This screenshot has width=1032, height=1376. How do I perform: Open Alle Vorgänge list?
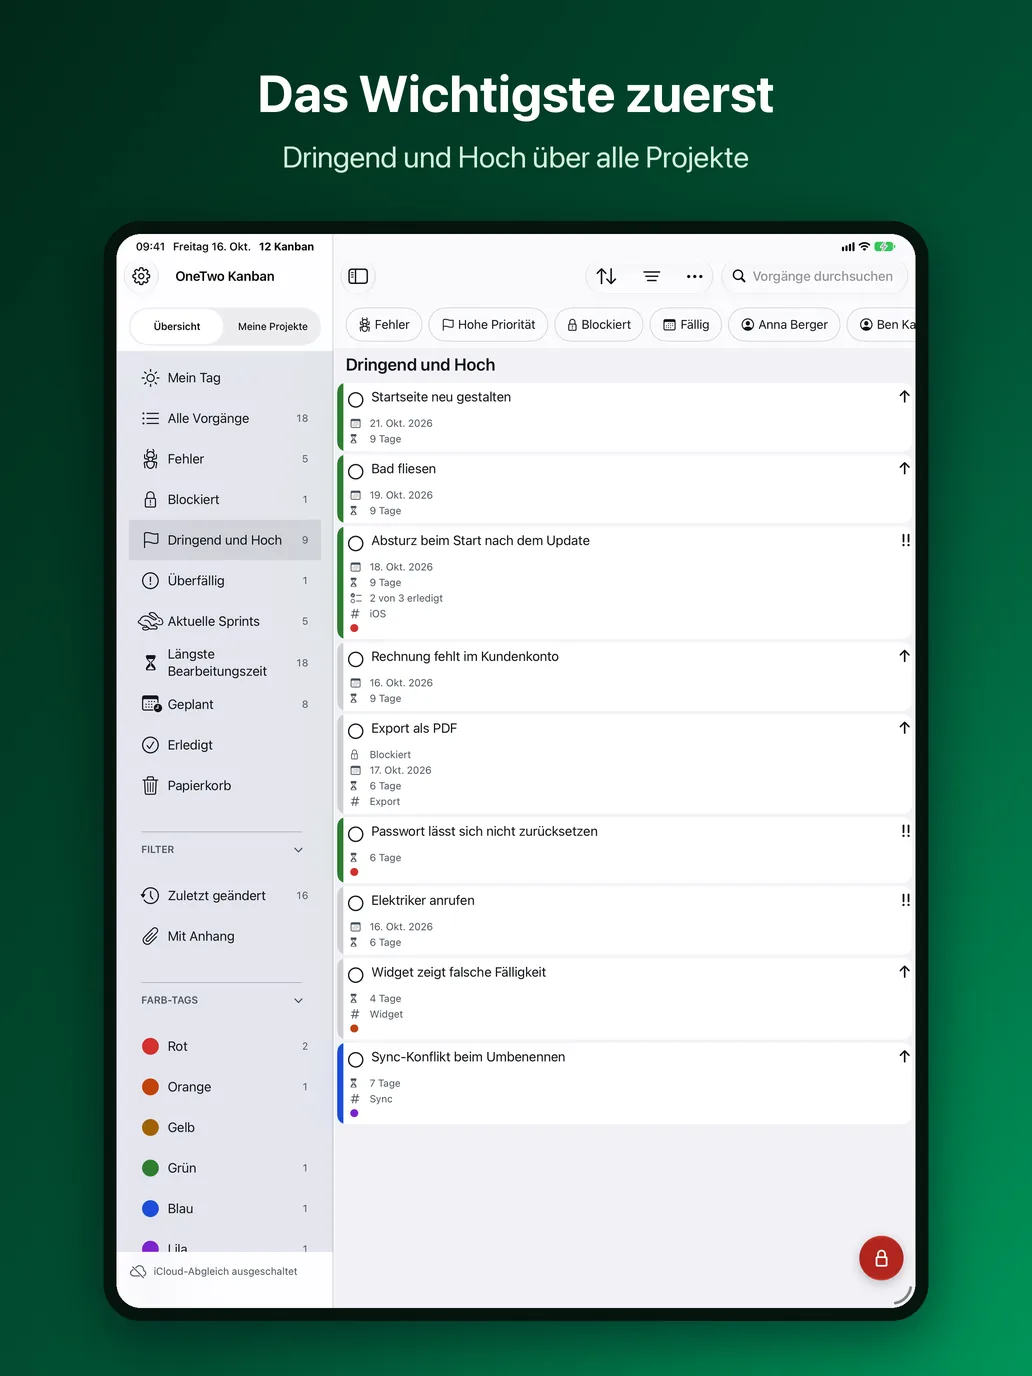(x=225, y=418)
